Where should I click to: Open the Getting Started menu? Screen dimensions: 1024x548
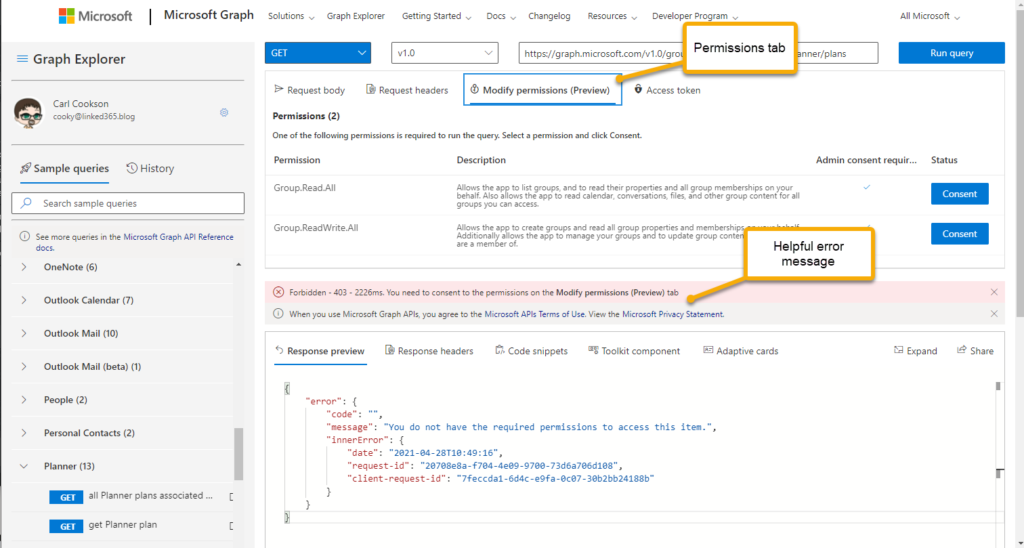[x=436, y=16]
